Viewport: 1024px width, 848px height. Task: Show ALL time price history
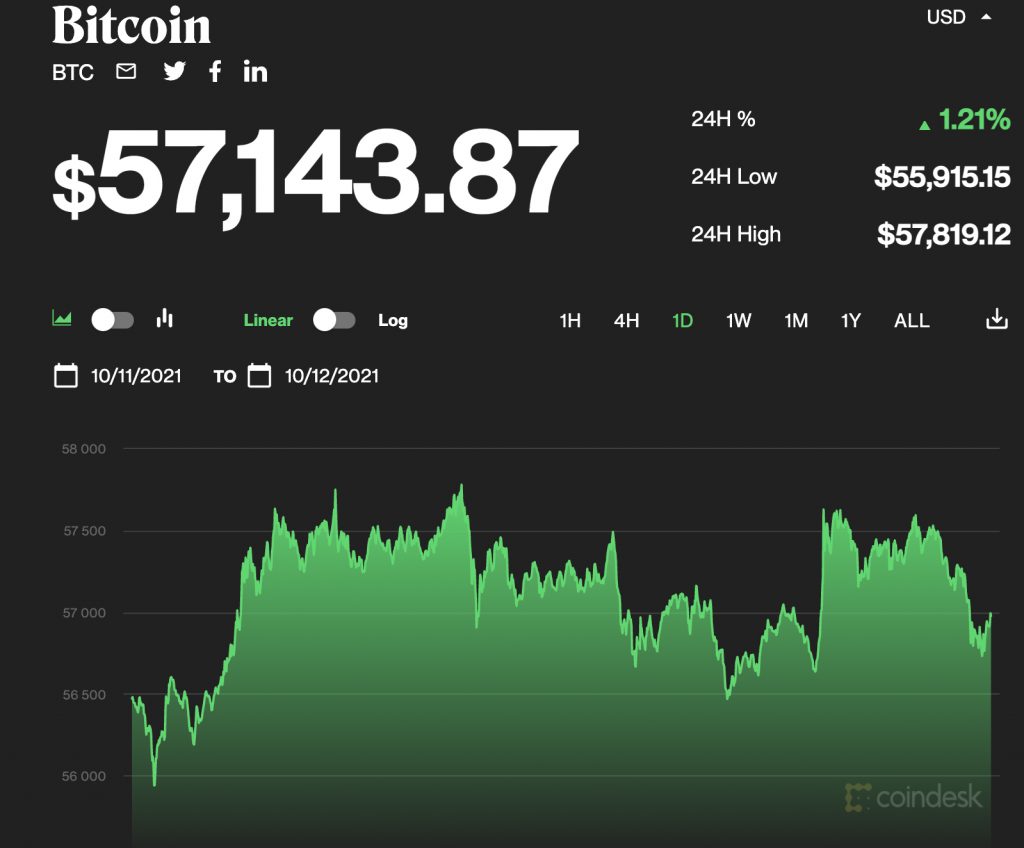click(x=911, y=321)
